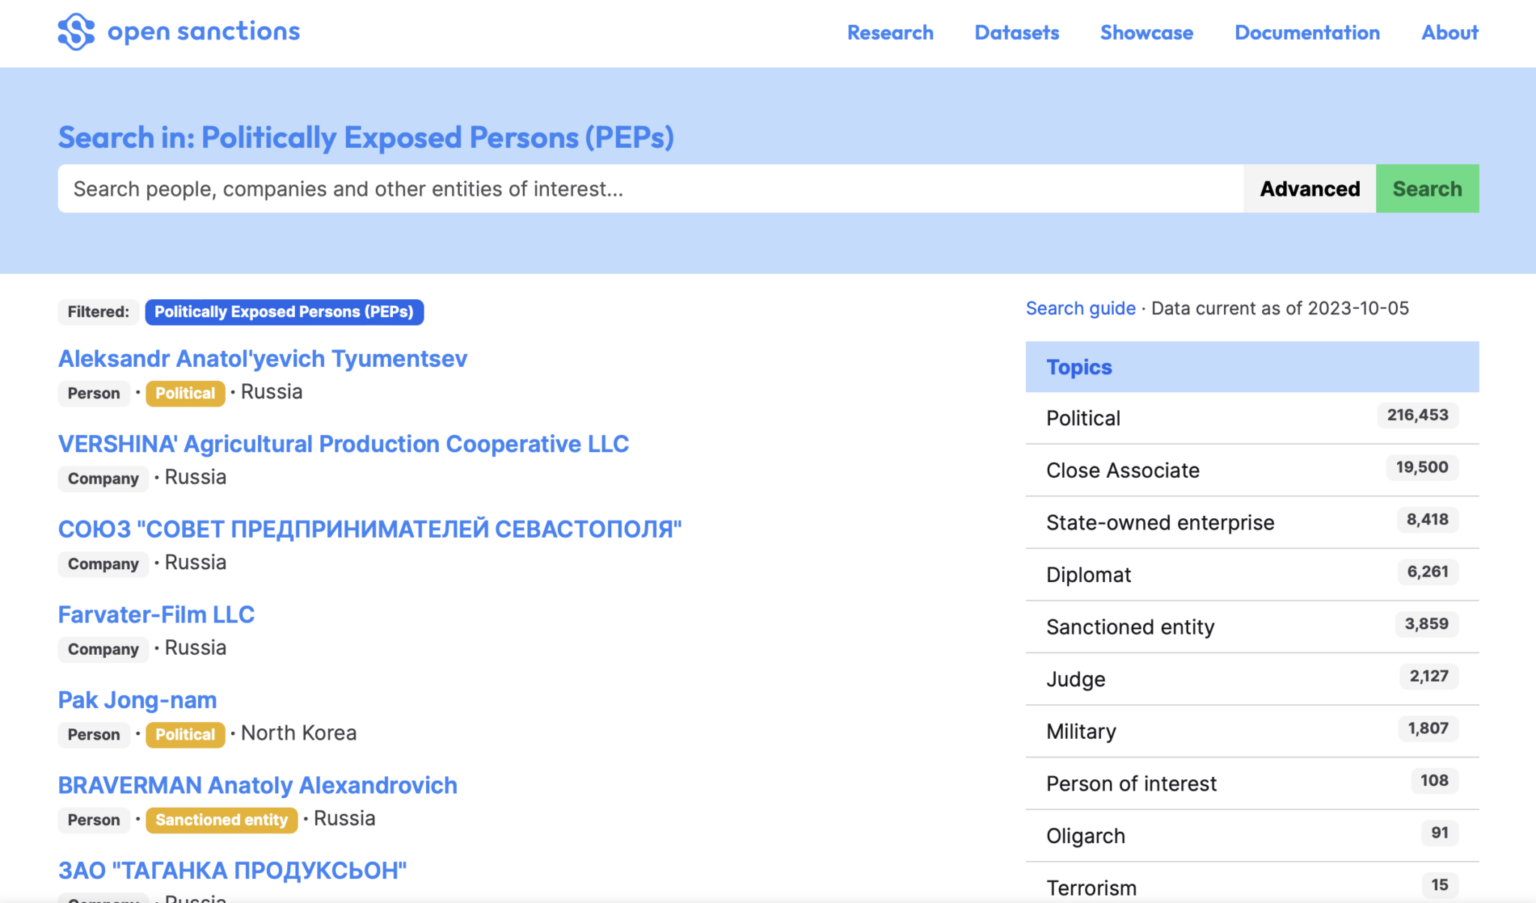
Task: Open the Showcase nav link
Action: click(1146, 32)
